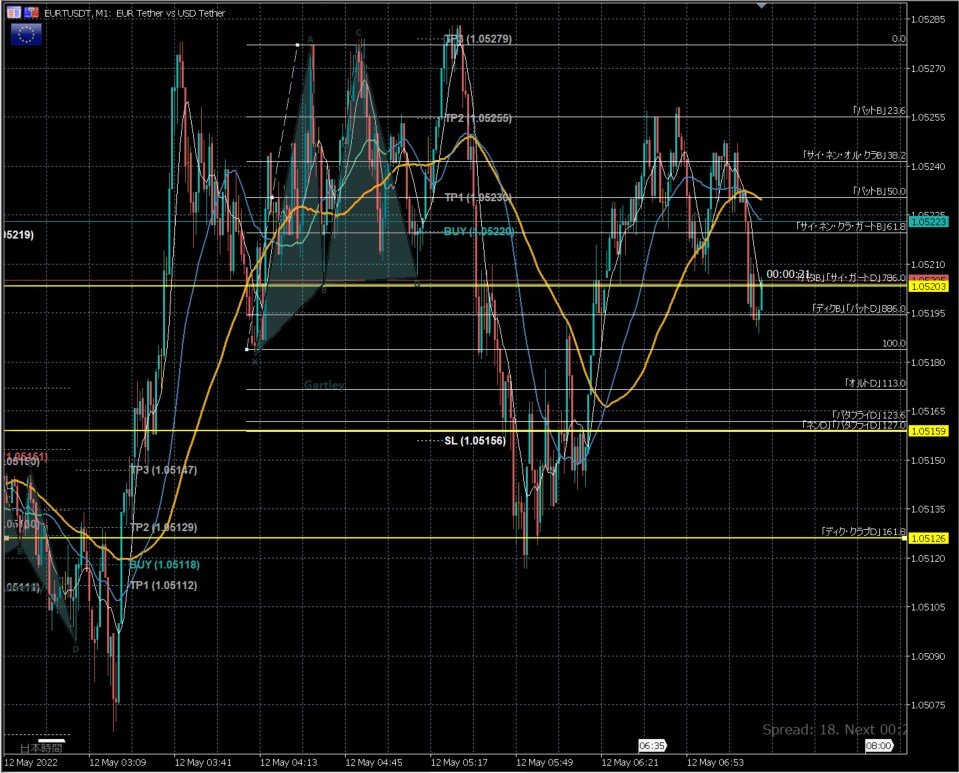Click the chart shift triangle at top
Screen dimensions: 959x773
point(763,5)
